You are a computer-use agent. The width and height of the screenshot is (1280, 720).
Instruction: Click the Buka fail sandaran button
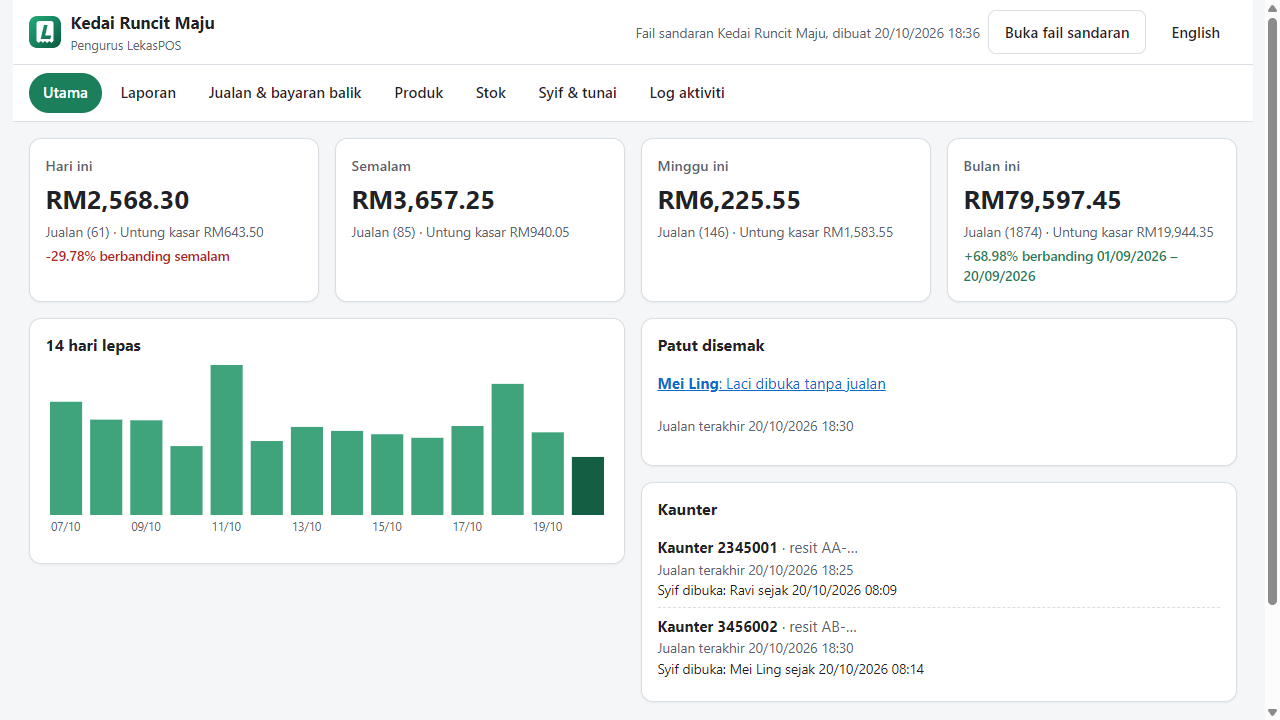1067,32
